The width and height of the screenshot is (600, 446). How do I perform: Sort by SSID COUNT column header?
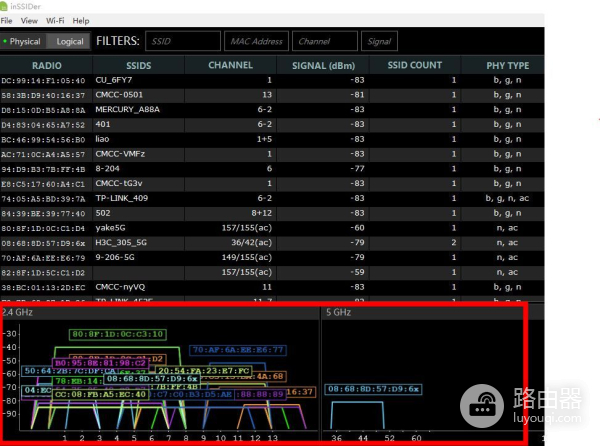click(x=414, y=65)
